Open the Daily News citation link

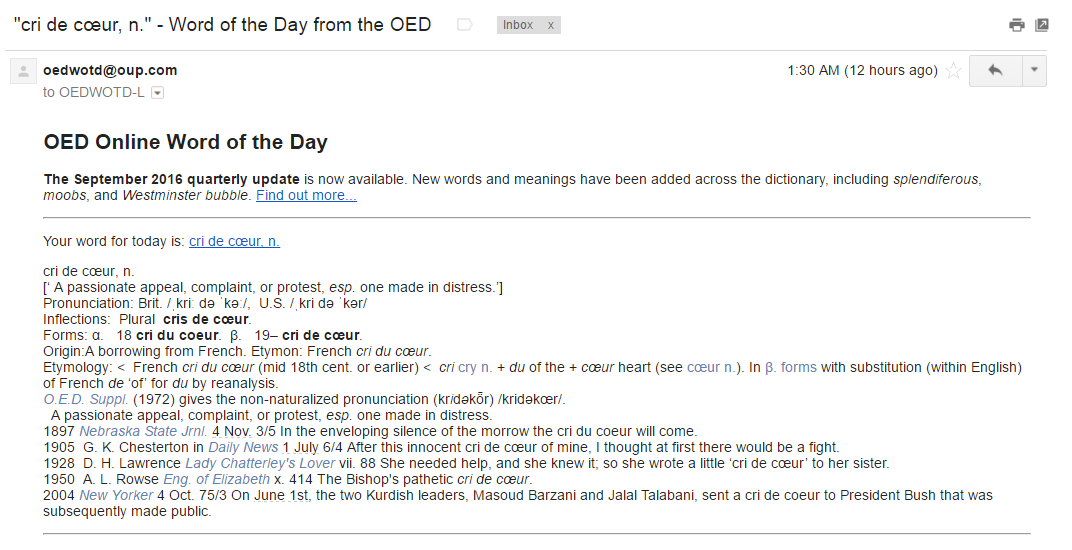point(243,447)
